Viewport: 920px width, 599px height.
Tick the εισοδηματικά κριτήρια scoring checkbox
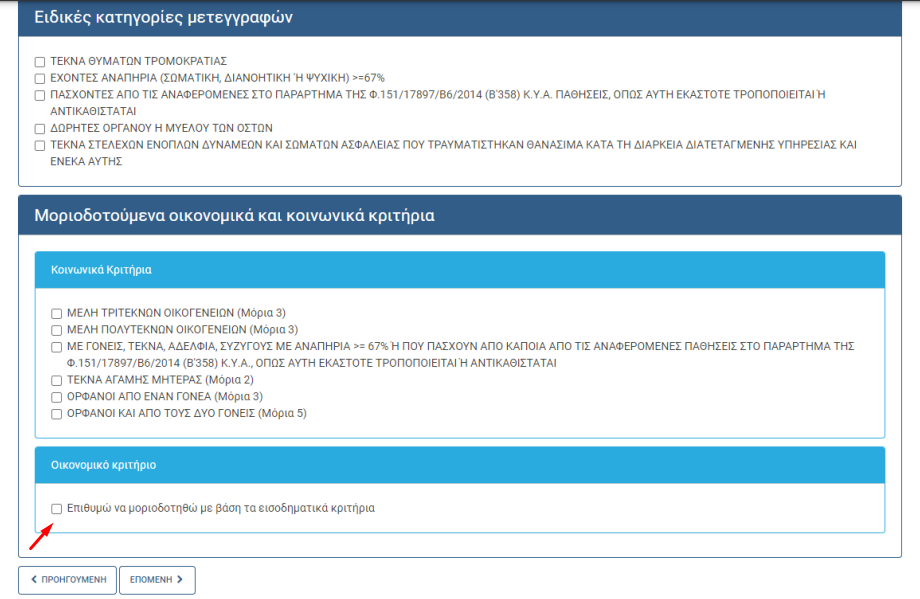[57, 509]
